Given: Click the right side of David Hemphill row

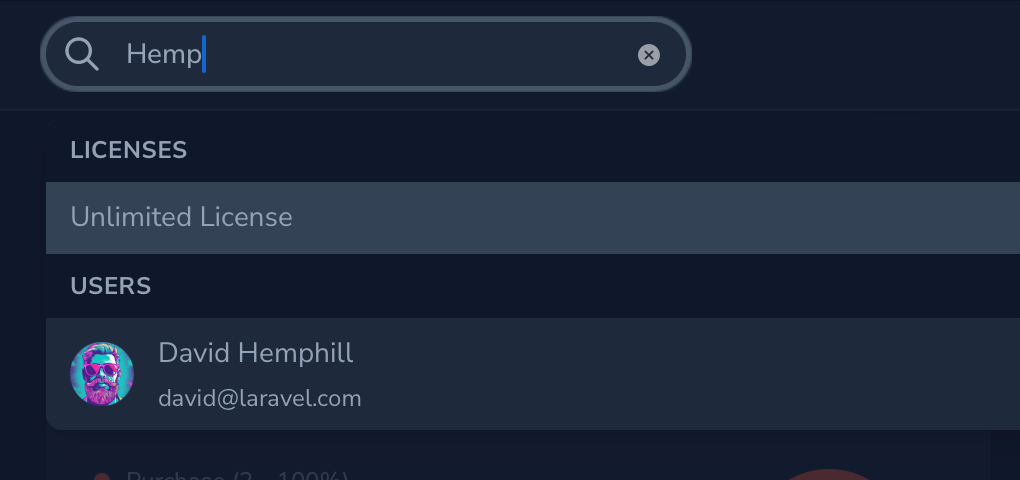Looking at the screenshot, I should coord(900,374).
